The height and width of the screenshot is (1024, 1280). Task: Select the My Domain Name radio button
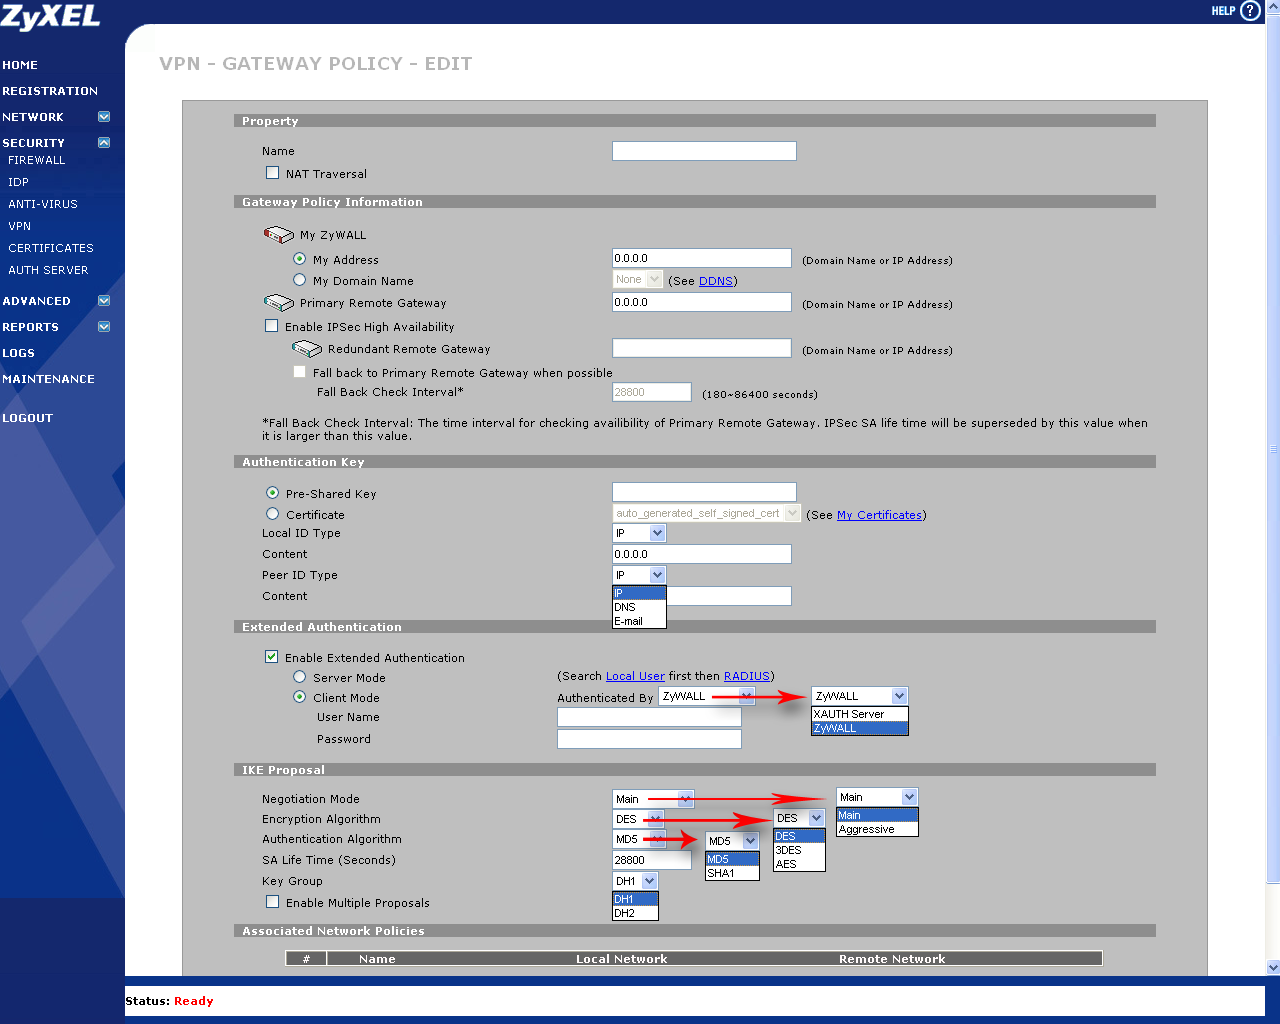click(x=299, y=280)
